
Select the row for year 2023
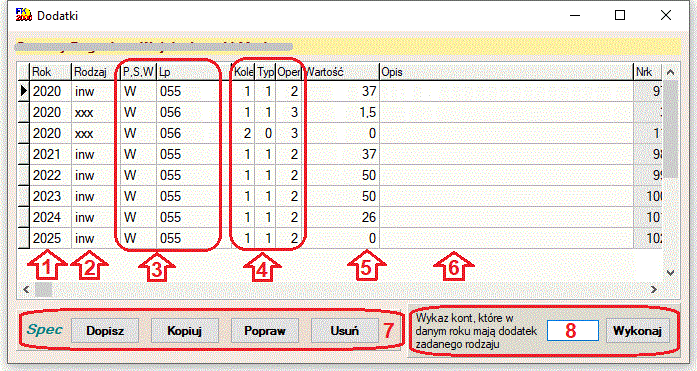(x=340, y=196)
